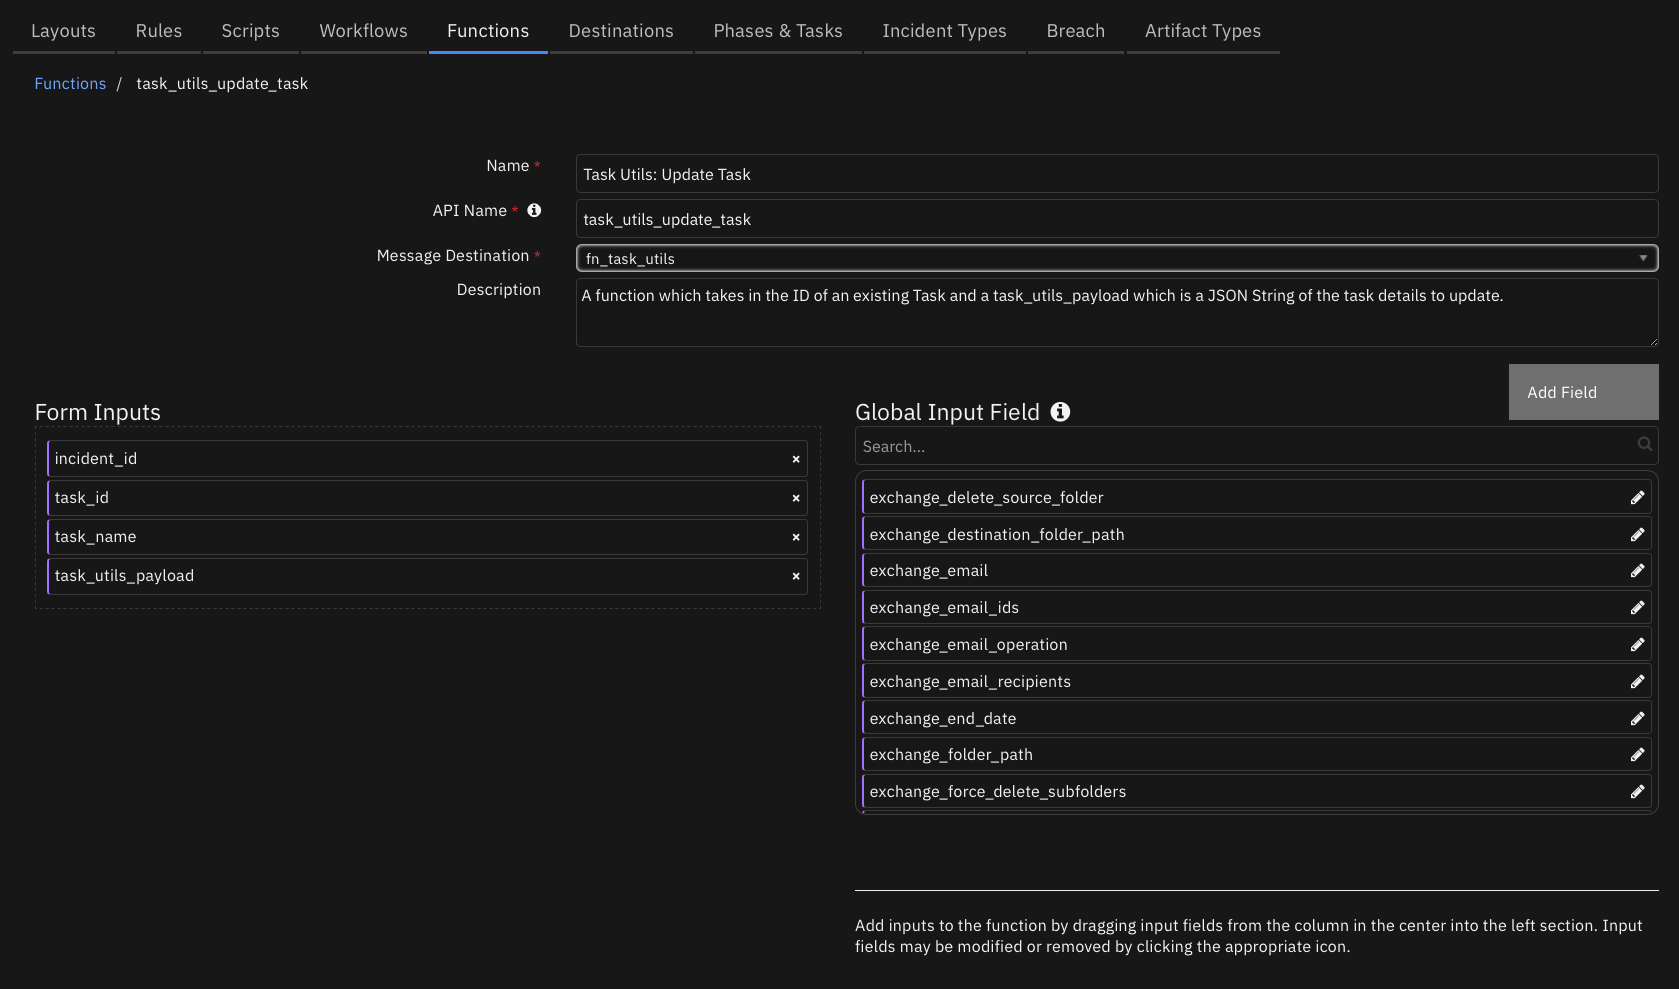Select exchange_force_delete_subfolders in the global list
1679x989 pixels.
1256,791
